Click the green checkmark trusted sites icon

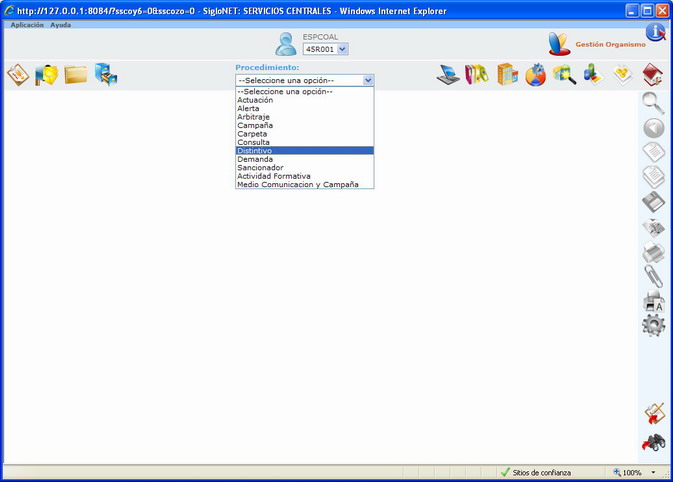point(505,472)
